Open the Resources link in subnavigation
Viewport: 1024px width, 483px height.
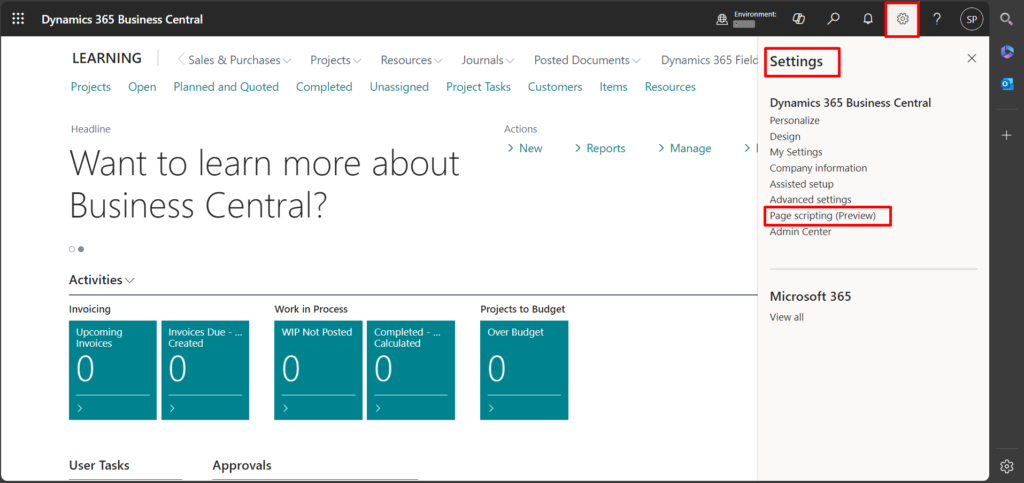pyautogui.click(x=670, y=87)
